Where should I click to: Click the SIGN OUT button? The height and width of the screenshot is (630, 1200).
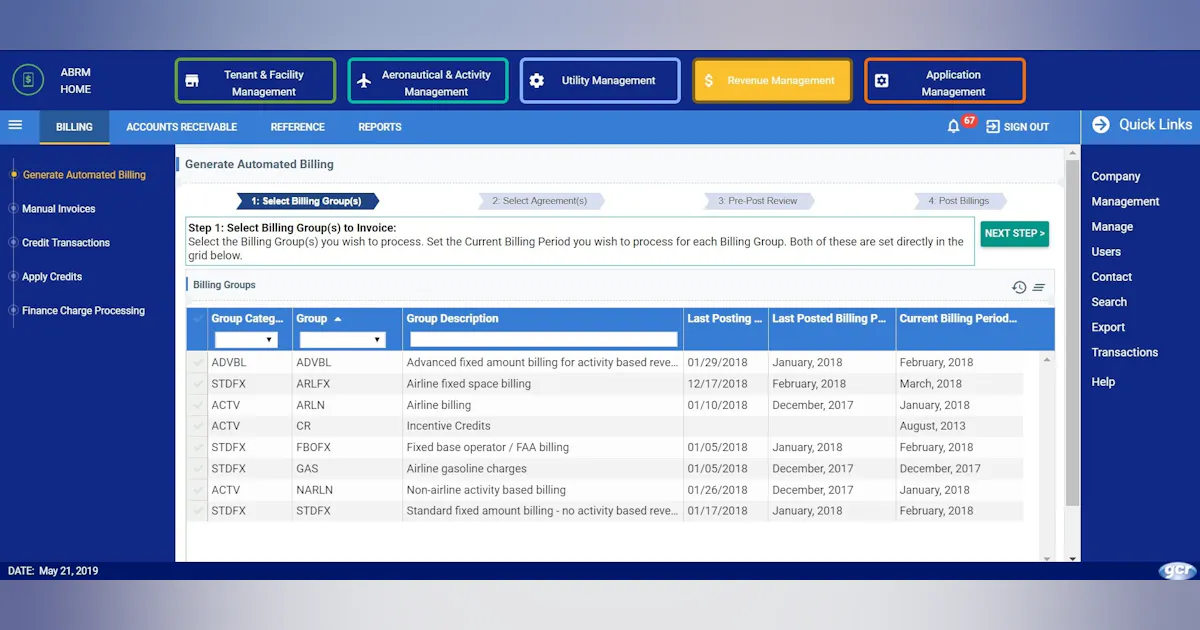click(1018, 127)
